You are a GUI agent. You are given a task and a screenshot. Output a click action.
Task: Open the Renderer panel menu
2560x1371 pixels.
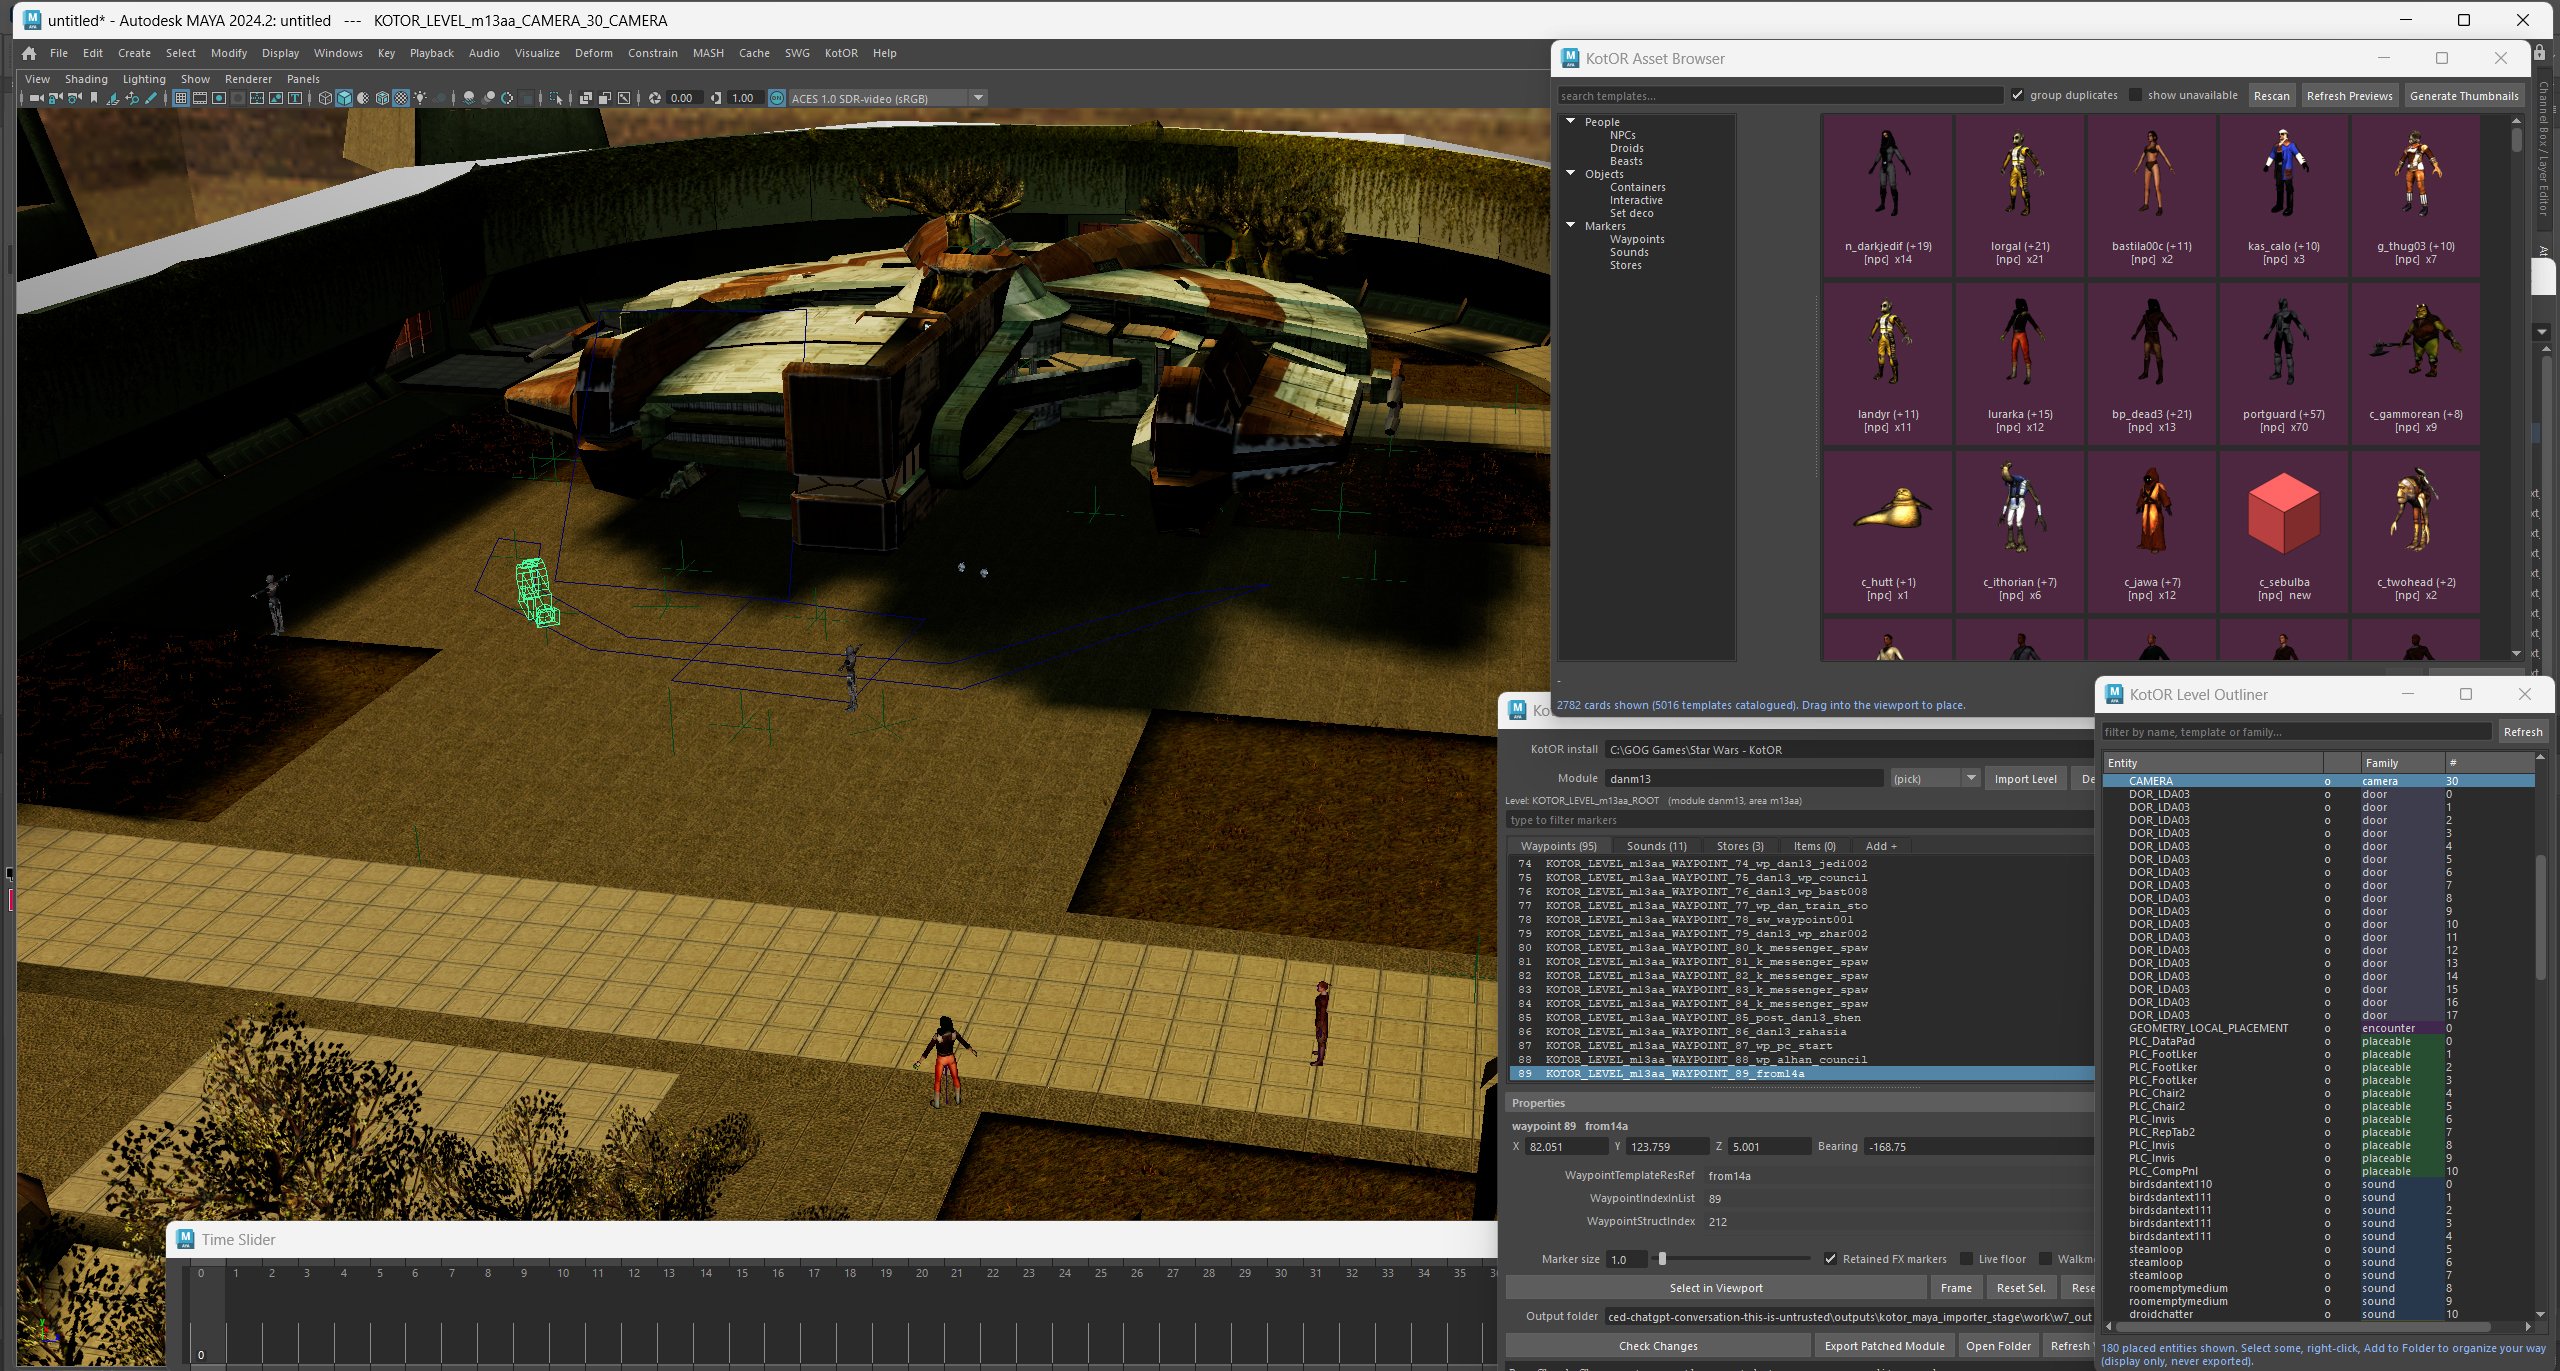click(x=248, y=79)
